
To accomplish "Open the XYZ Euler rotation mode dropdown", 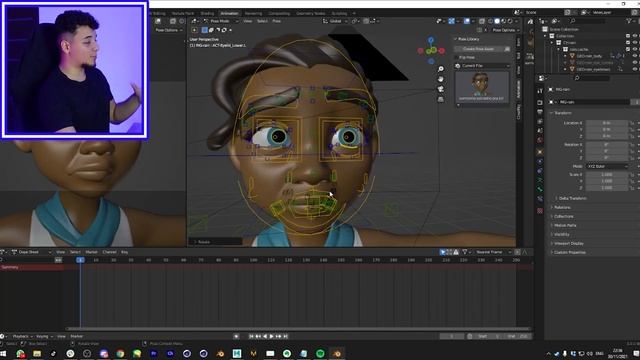I will [607, 166].
